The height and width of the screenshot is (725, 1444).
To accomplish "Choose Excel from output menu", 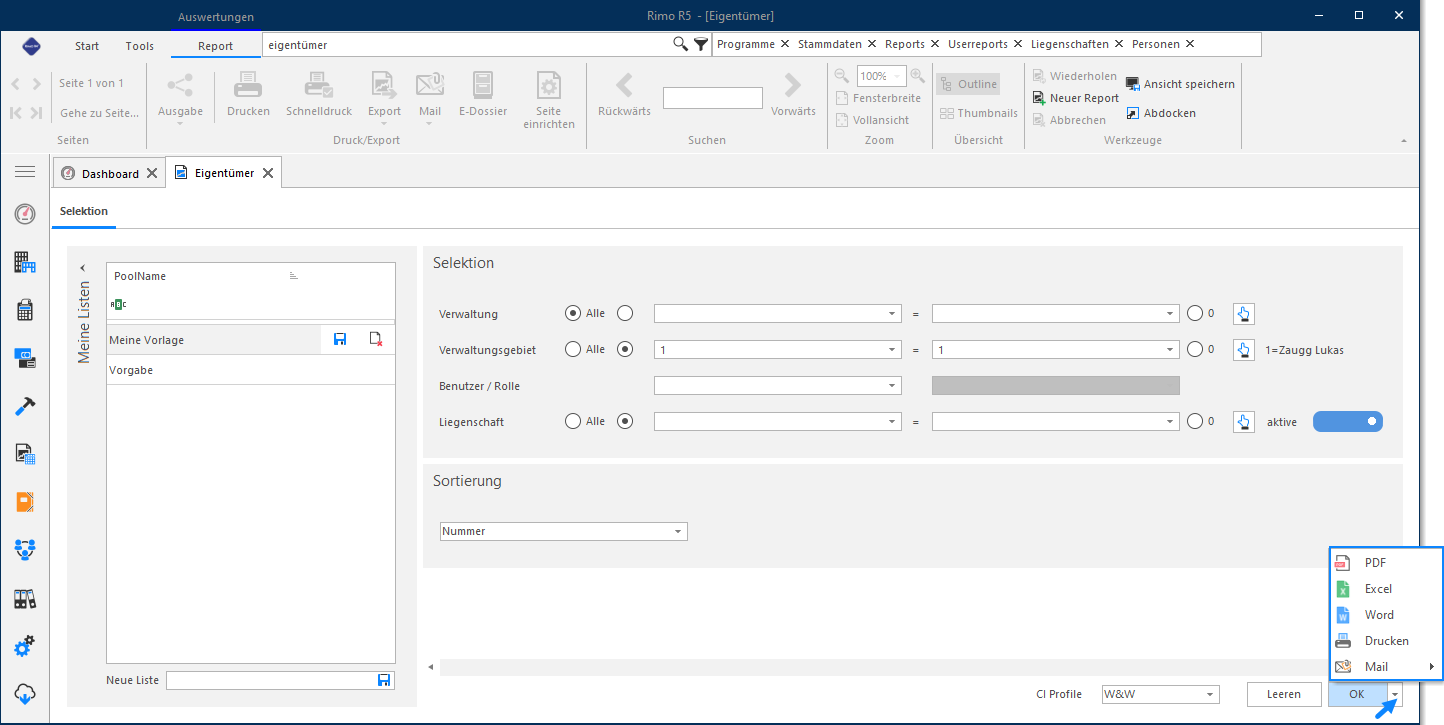I will [1387, 589].
